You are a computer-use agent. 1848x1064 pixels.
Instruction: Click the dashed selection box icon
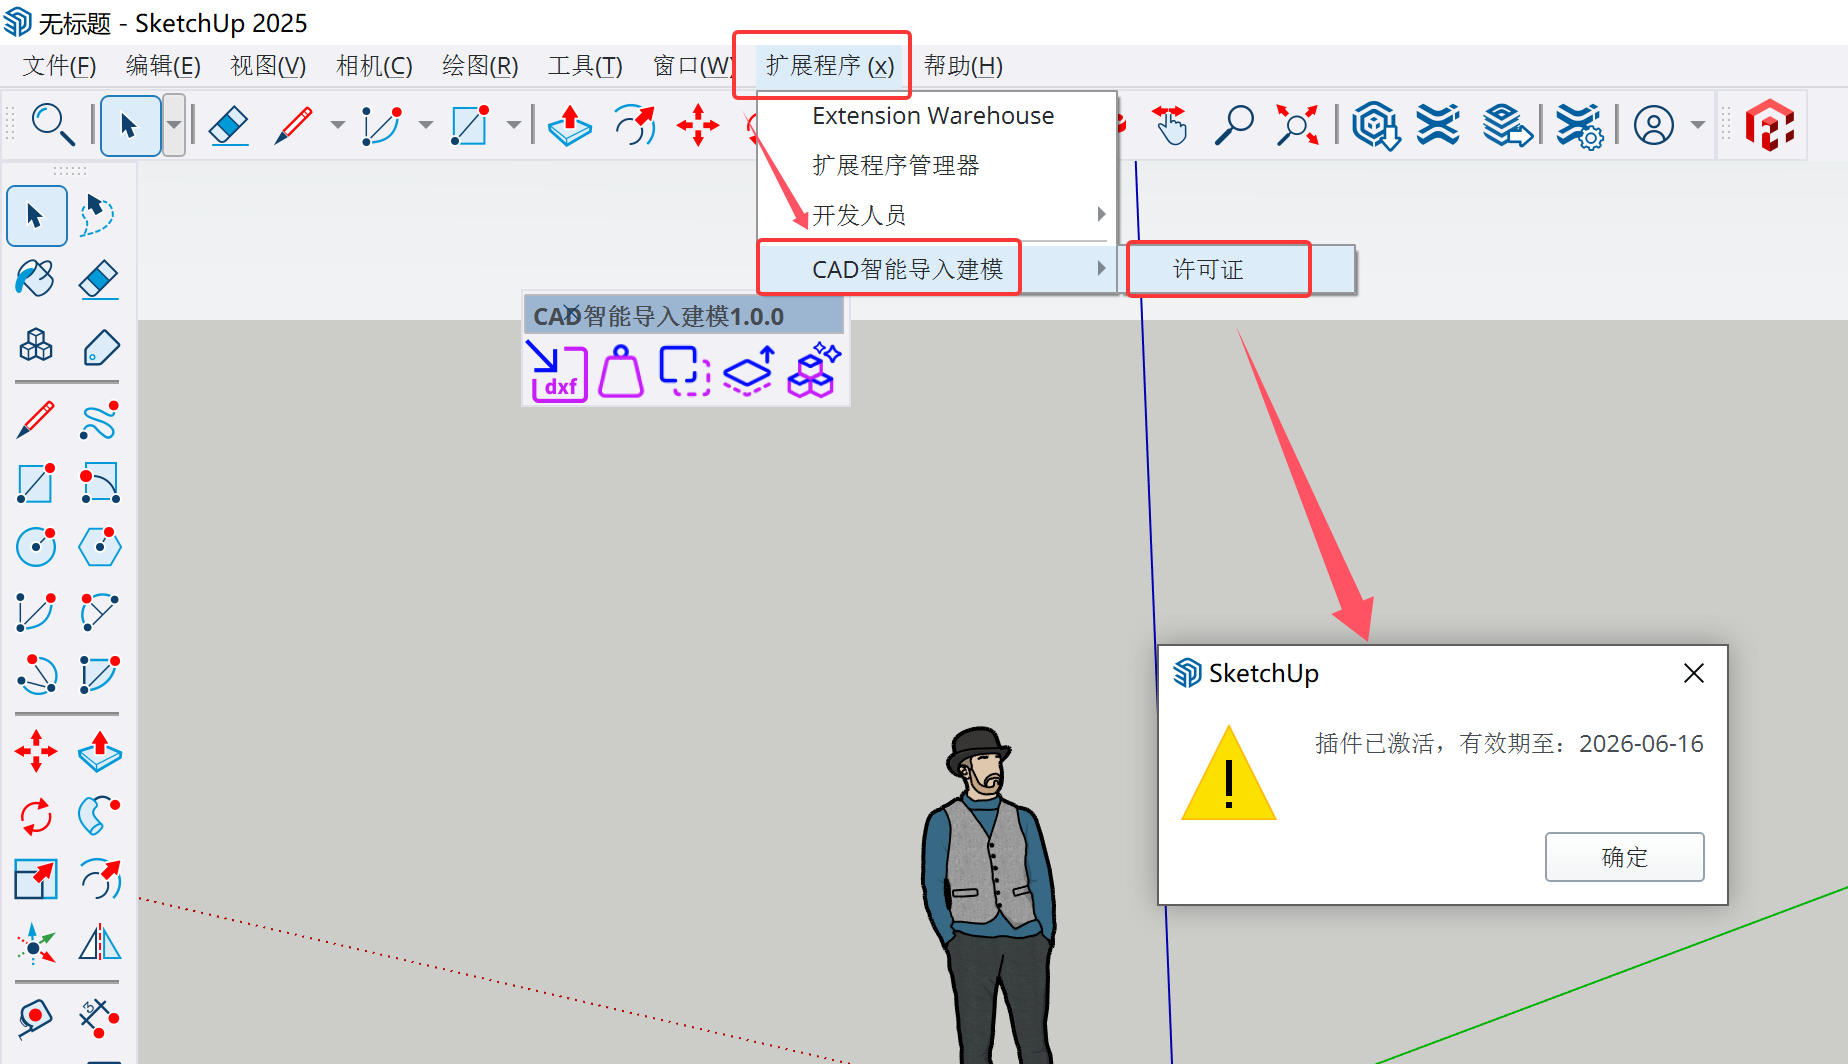click(685, 371)
